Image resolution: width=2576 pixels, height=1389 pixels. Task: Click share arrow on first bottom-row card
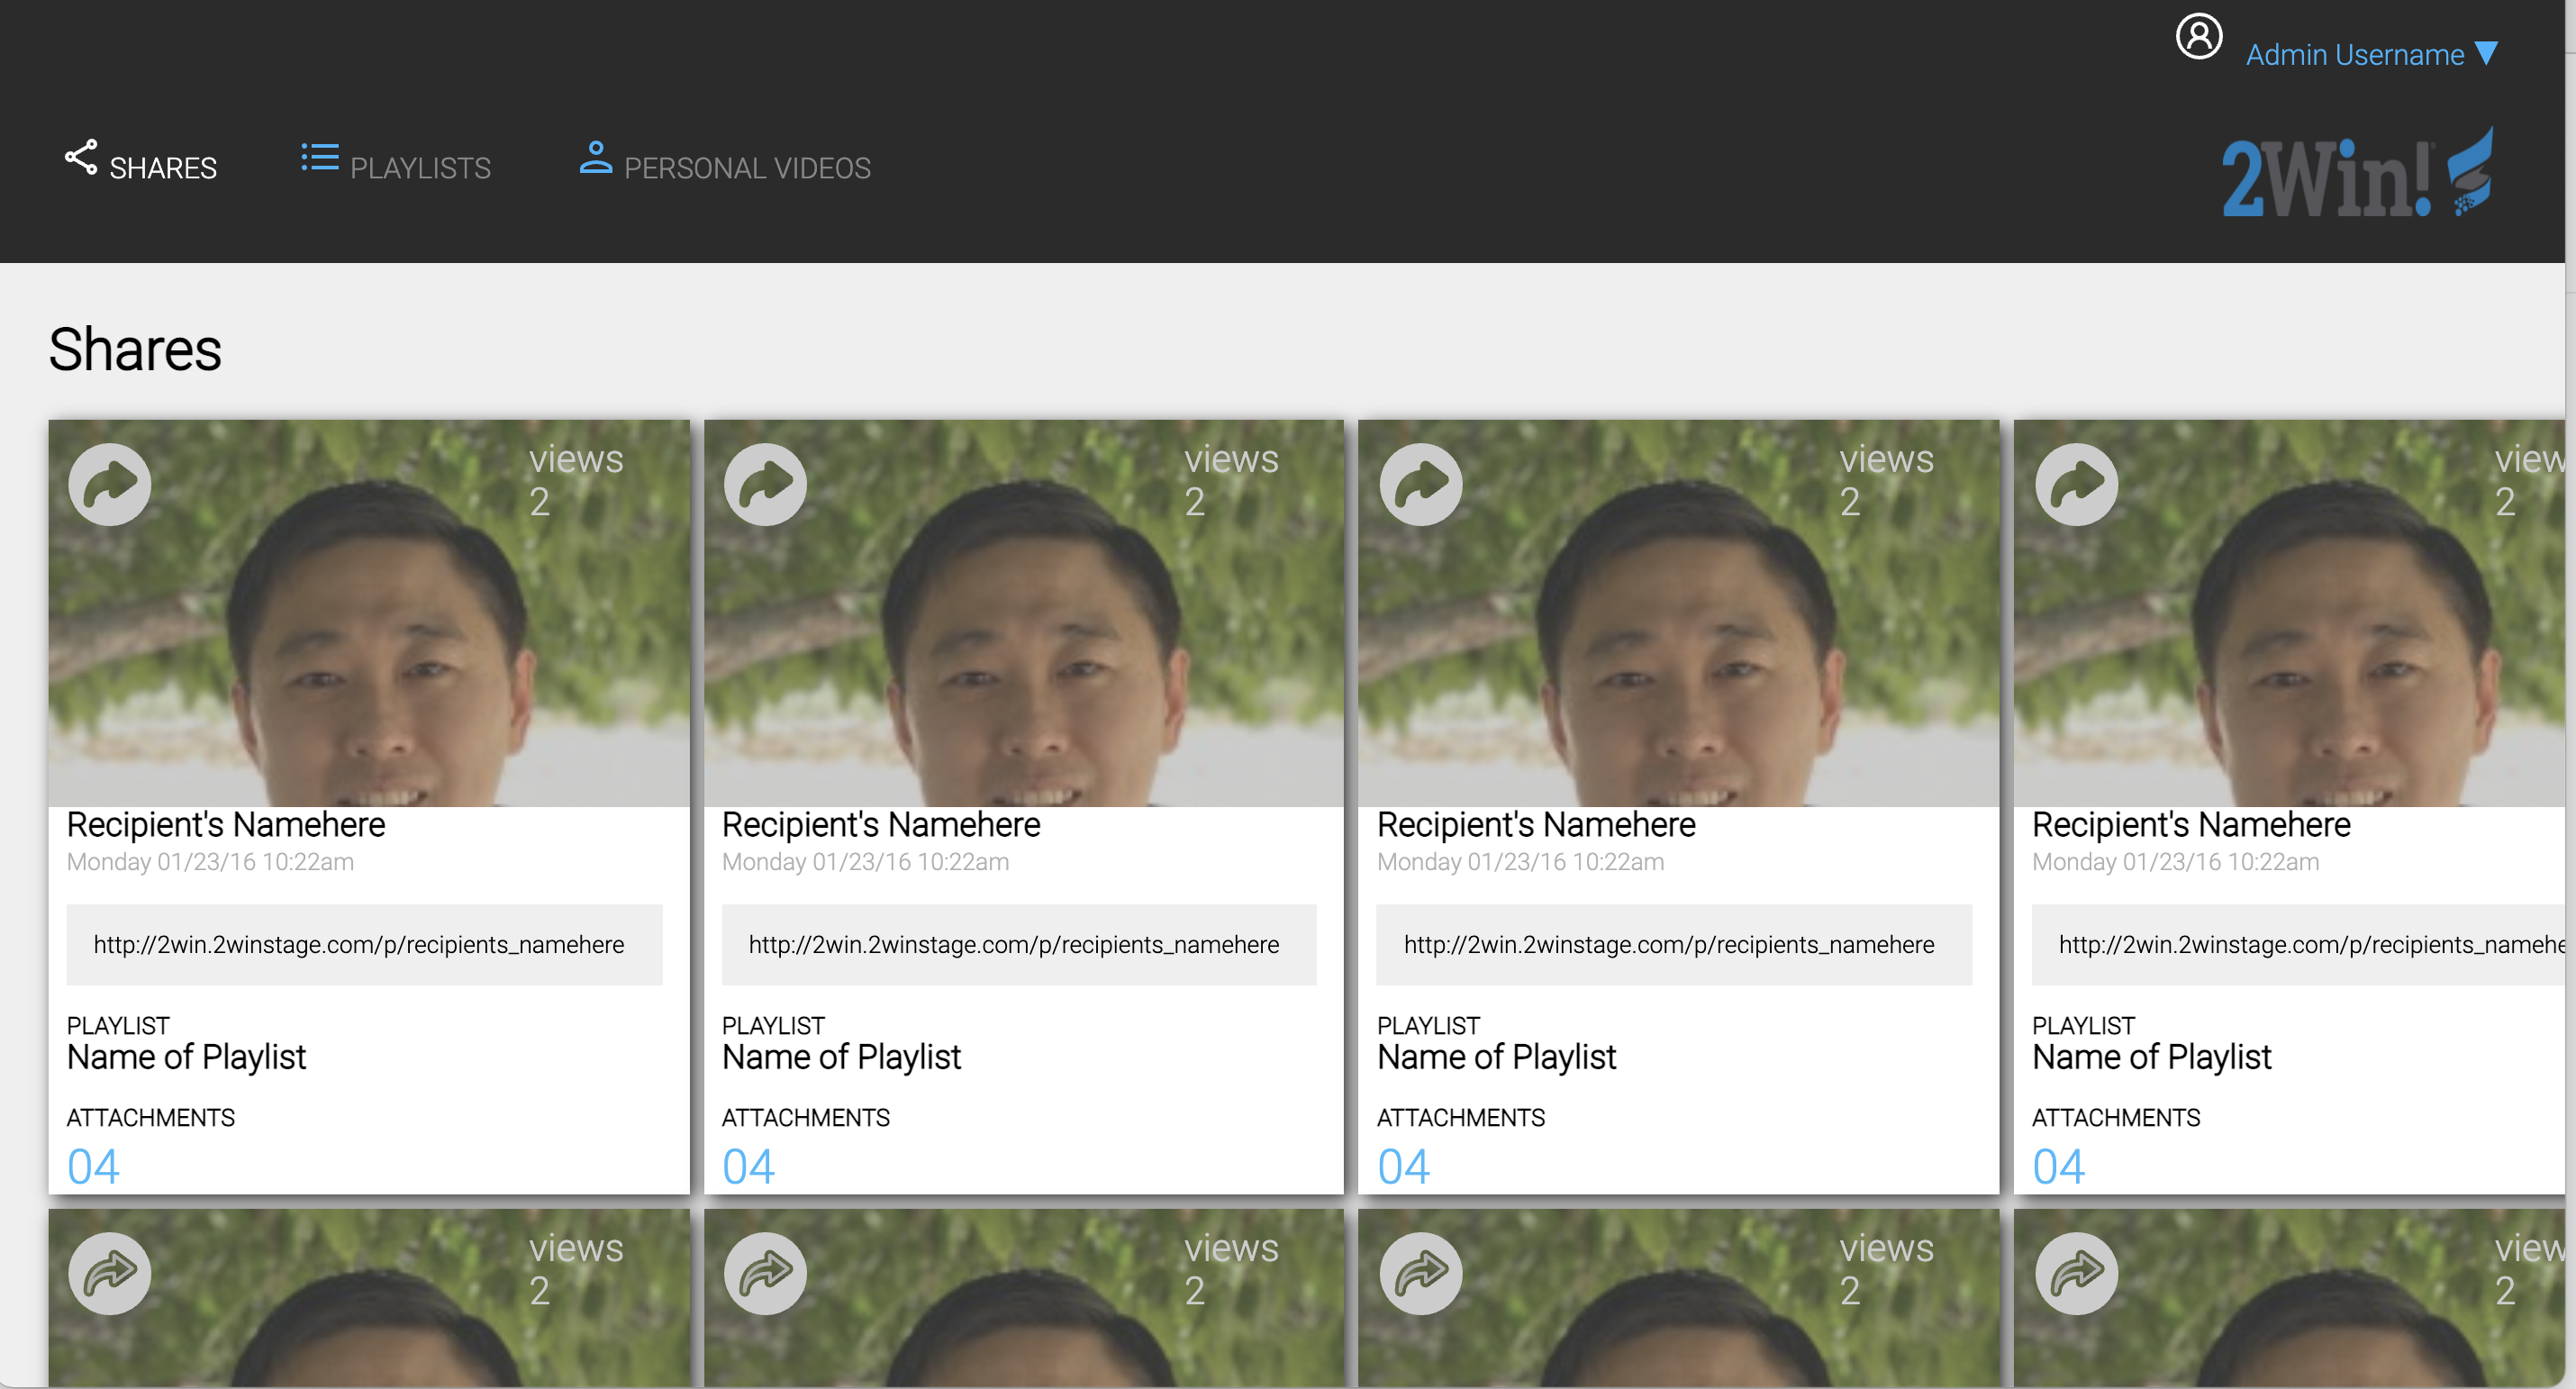pos(110,1273)
